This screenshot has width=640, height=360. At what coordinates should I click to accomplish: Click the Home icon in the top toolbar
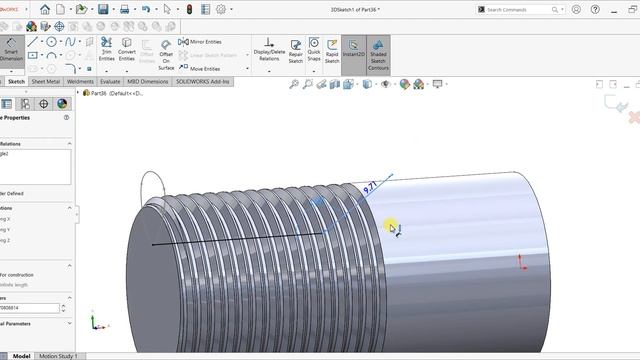coord(45,9)
